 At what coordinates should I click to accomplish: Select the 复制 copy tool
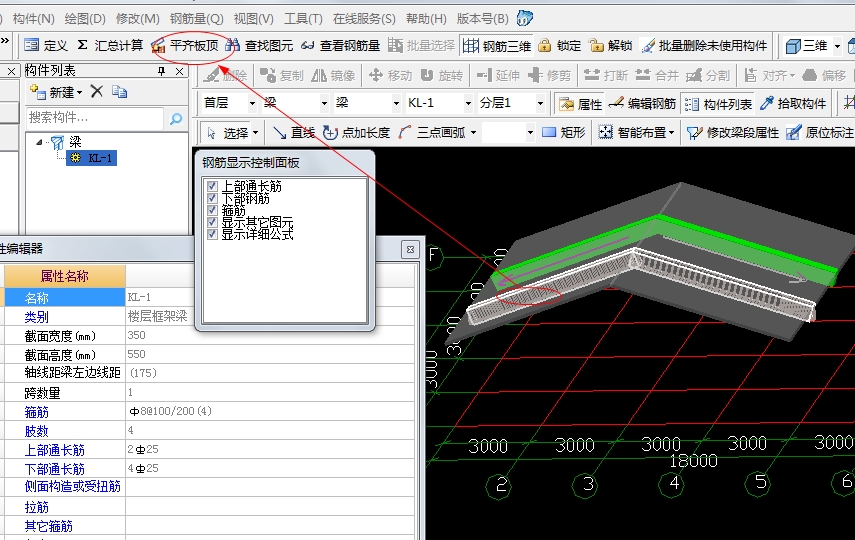[281, 75]
